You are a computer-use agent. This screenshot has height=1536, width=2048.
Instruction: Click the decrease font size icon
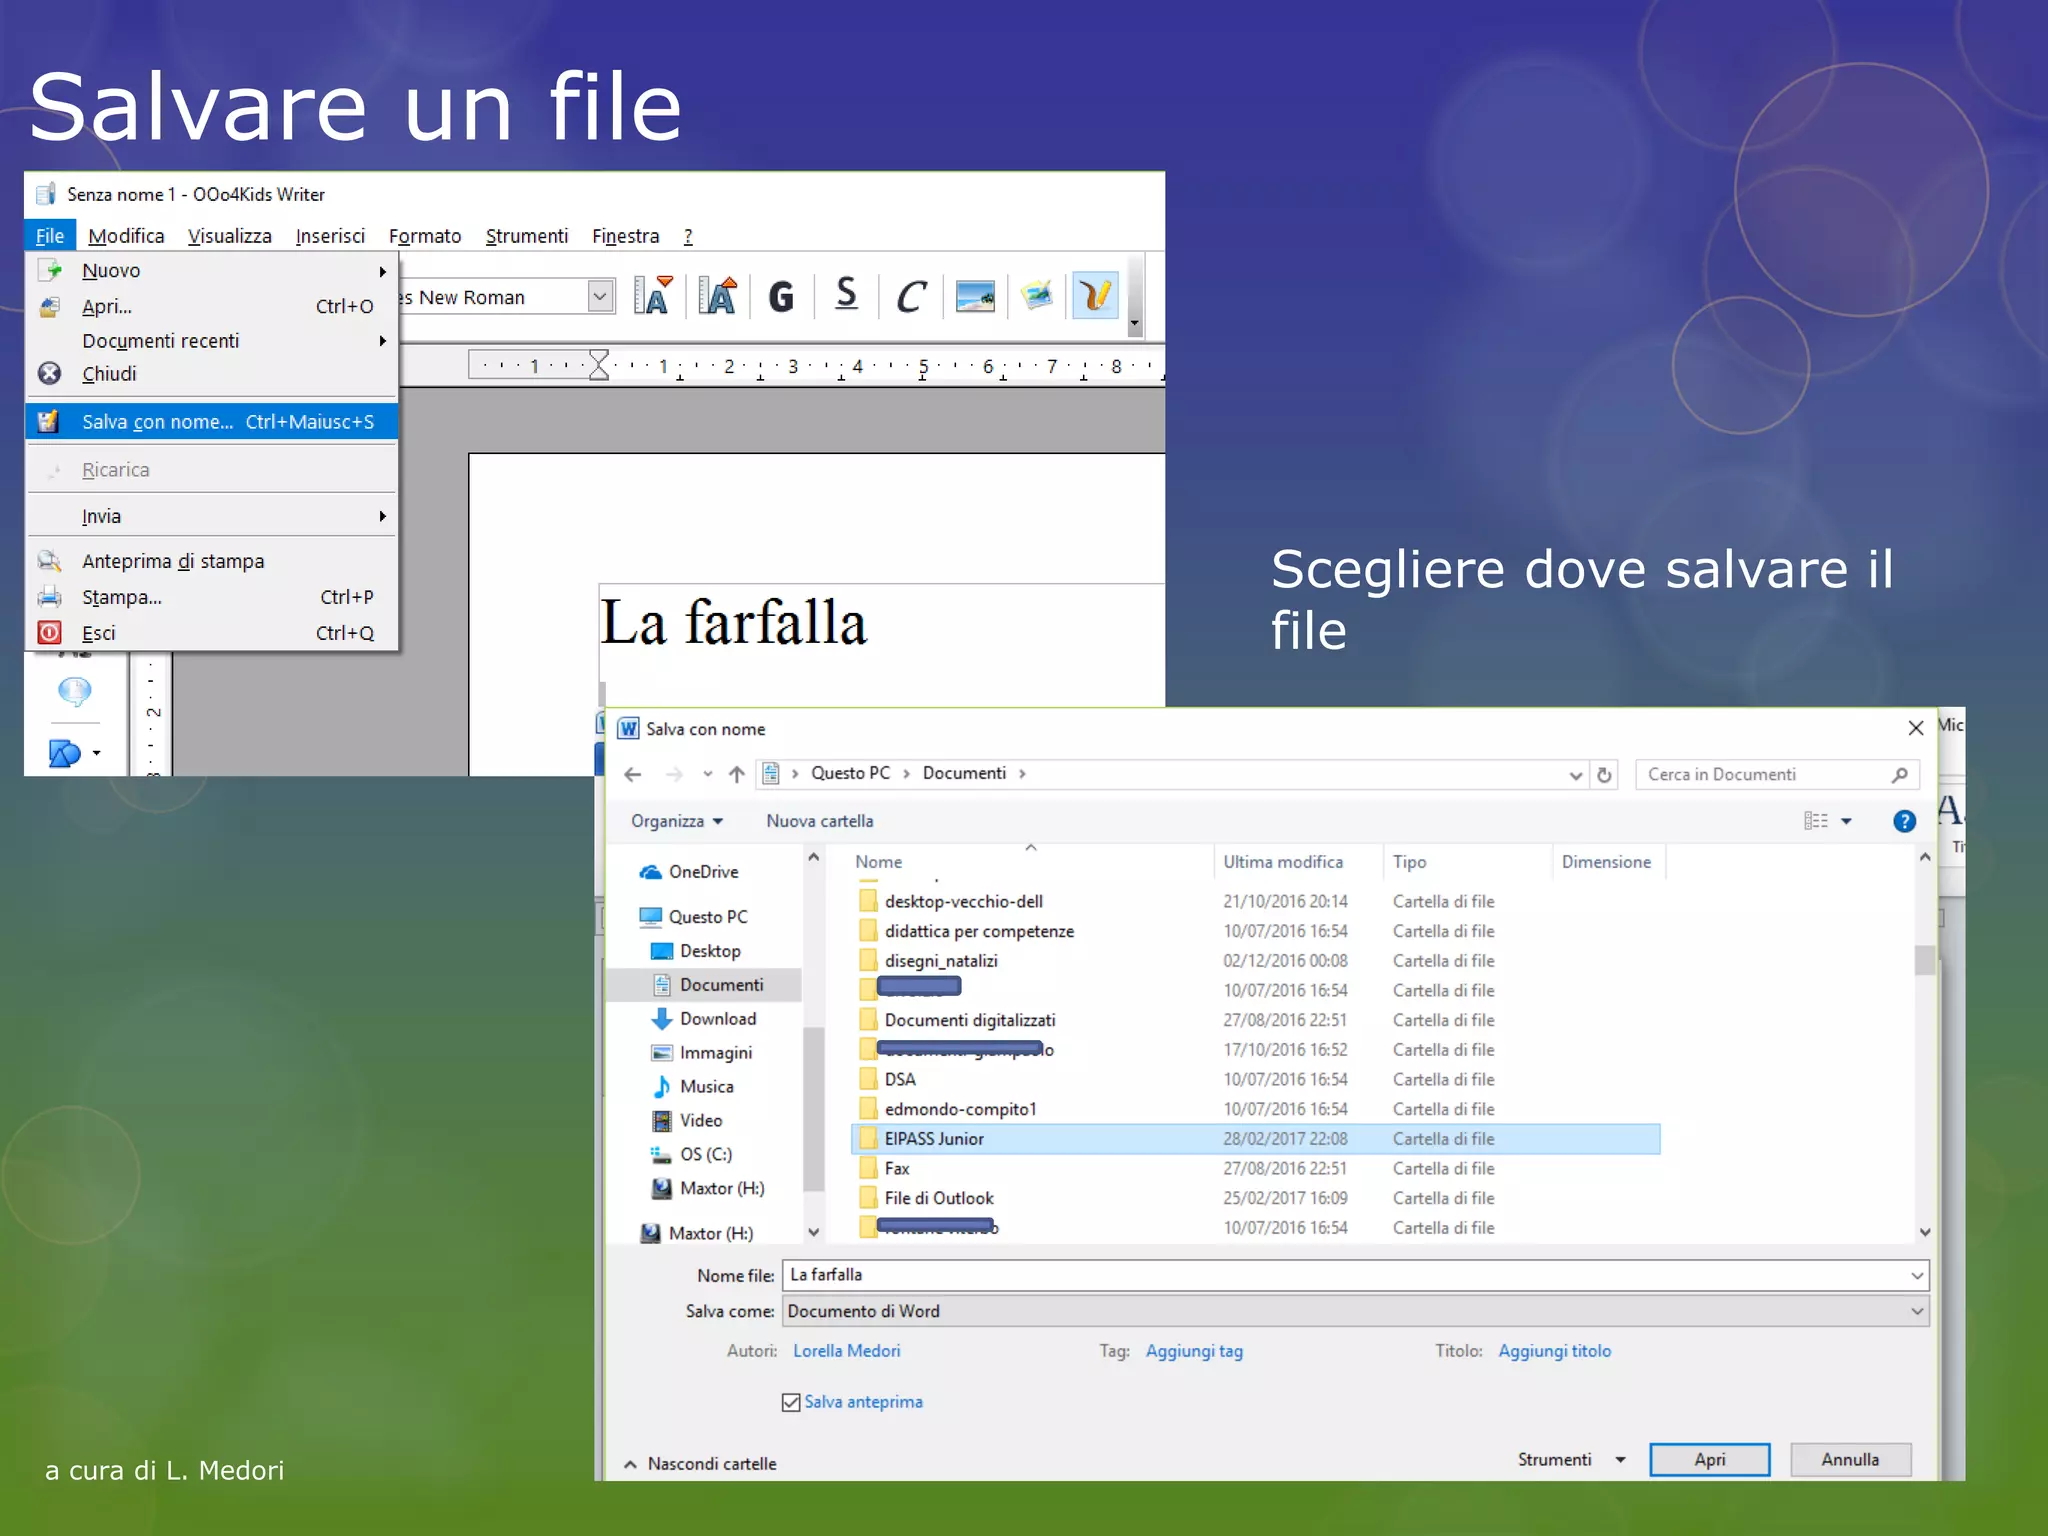coord(652,297)
